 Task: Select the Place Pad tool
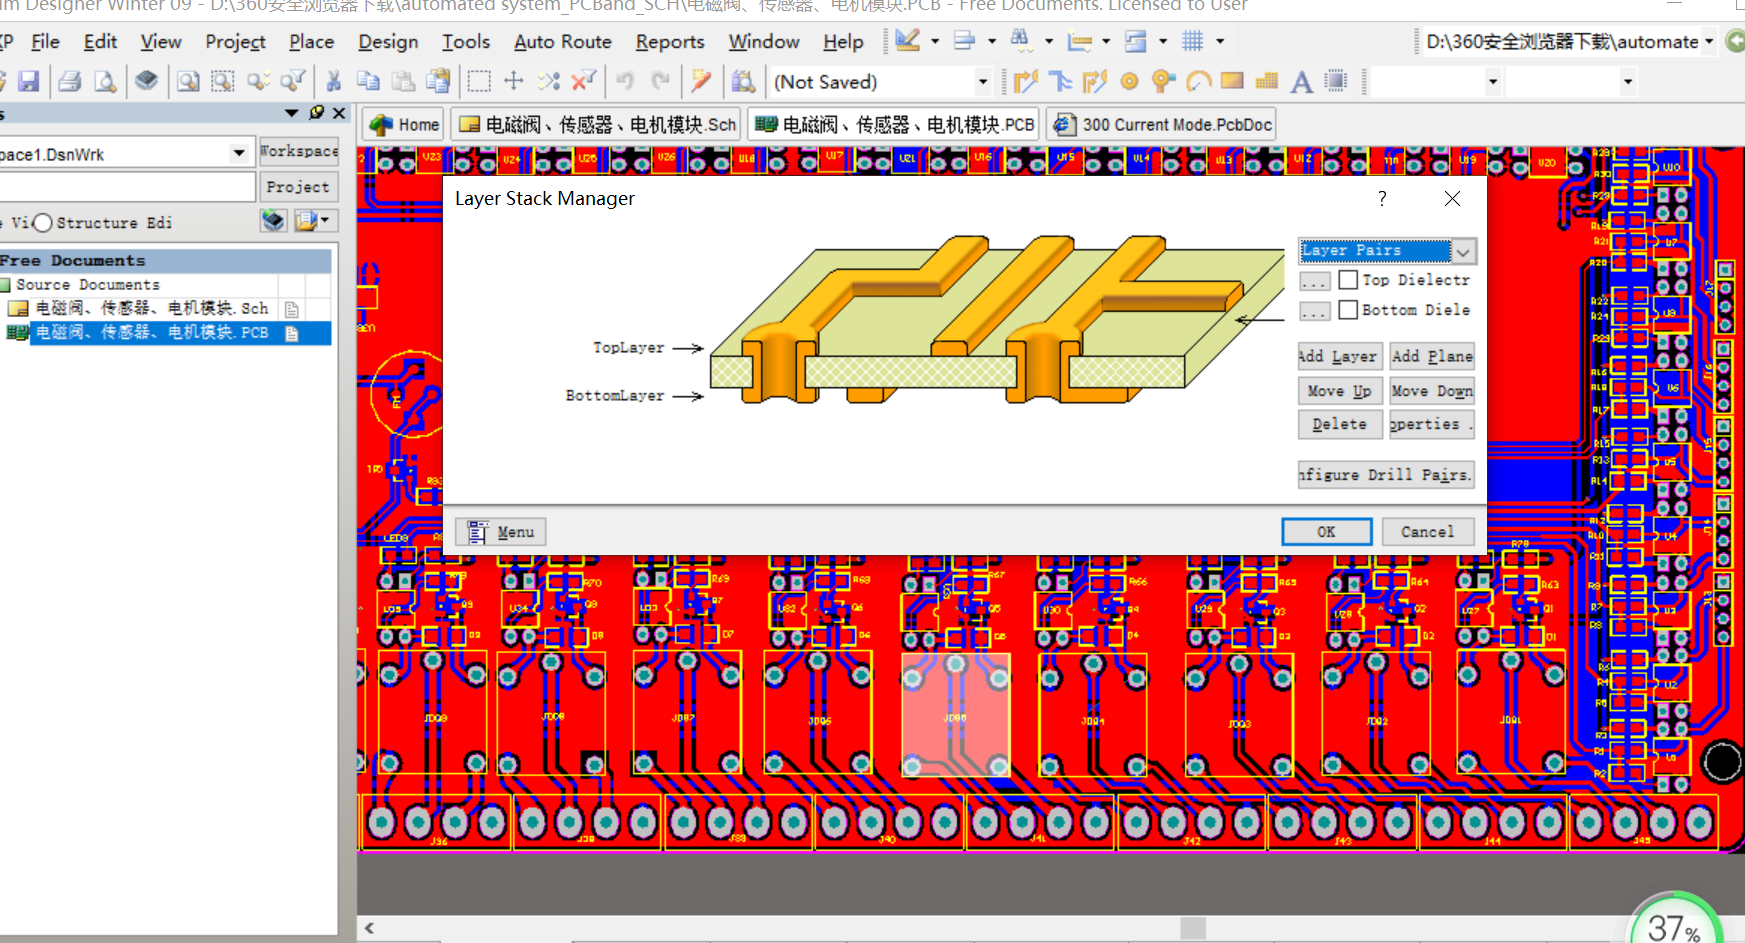click(x=1130, y=81)
